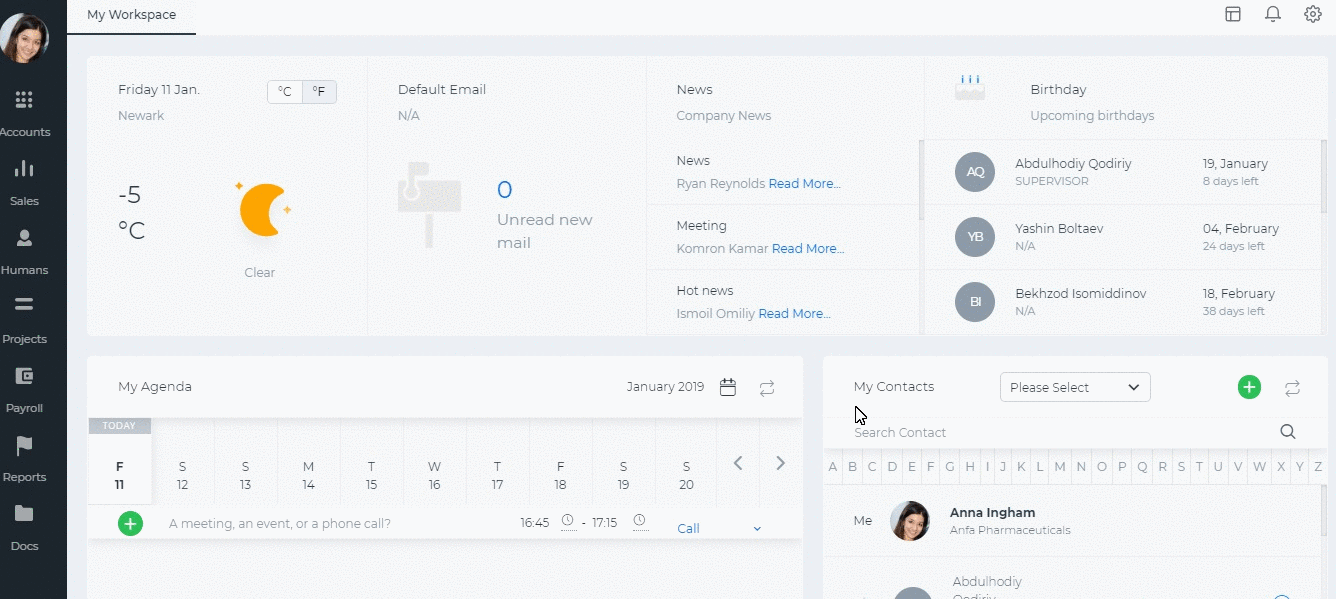Select Friday 18 in agenda

[x=560, y=475]
